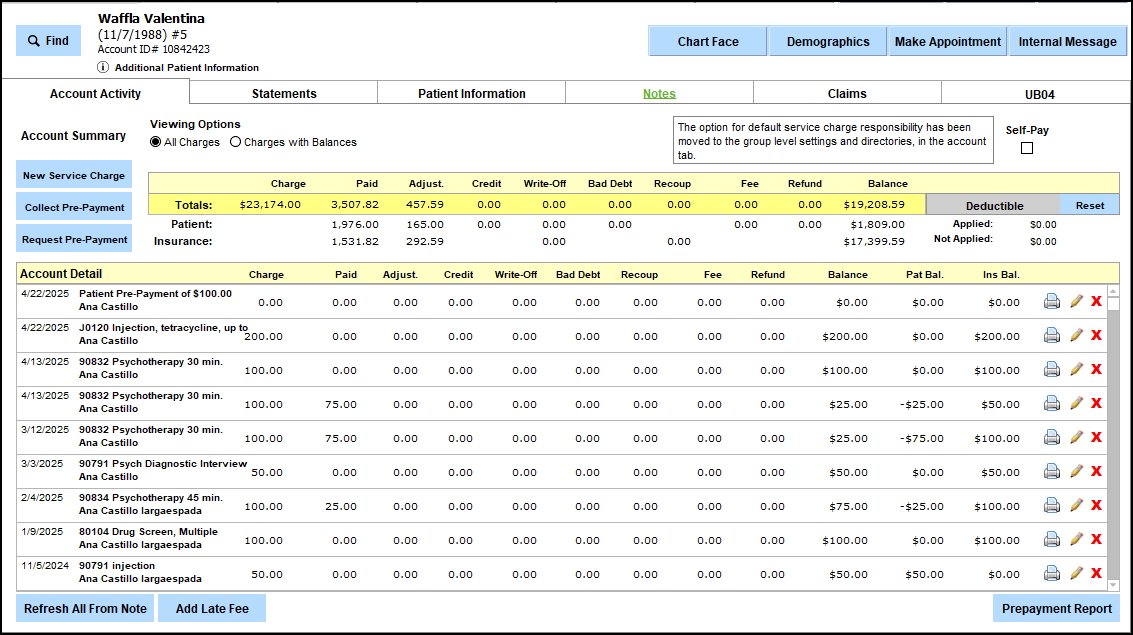The image size is (1133, 635).
Task: Open the Prepayment Report
Action: [x=1056, y=609]
